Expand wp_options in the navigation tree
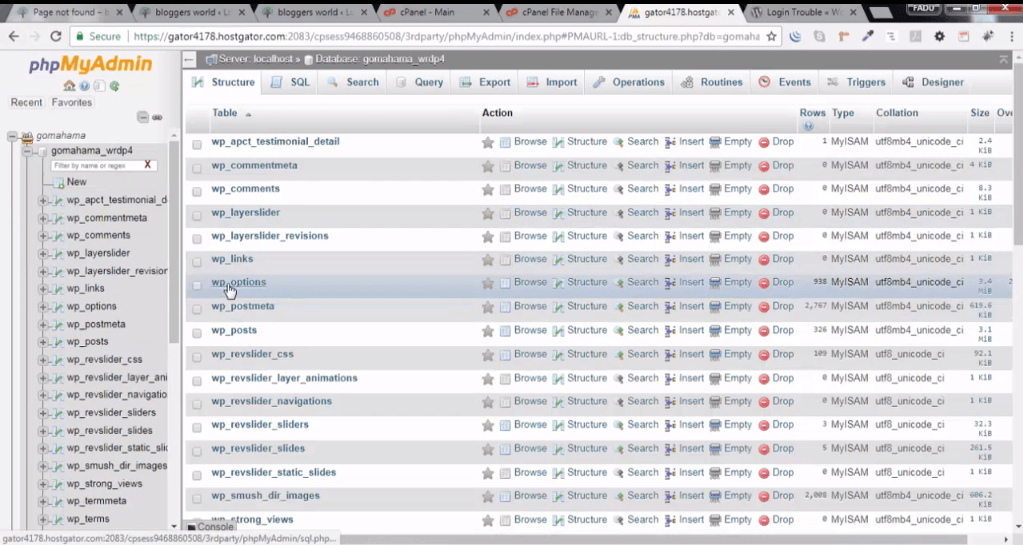The height and width of the screenshot is (545, 1023). 42,307
